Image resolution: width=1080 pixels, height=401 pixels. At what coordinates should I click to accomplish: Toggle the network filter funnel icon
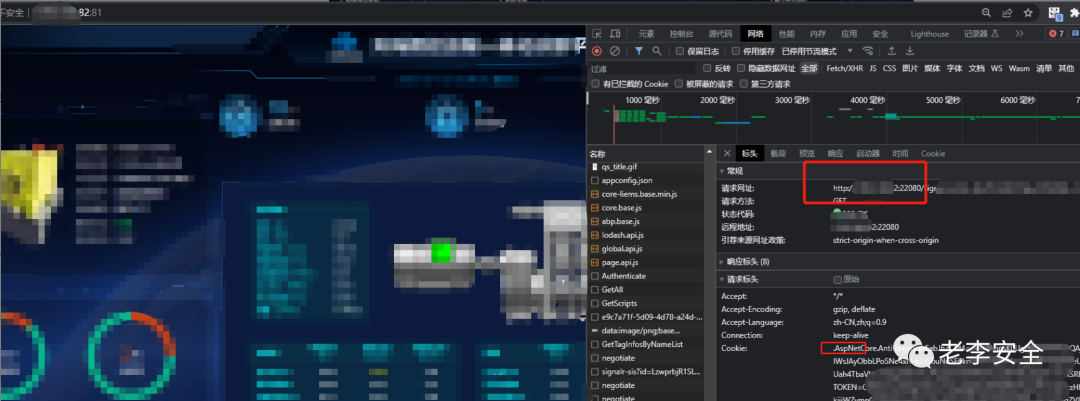638,51
